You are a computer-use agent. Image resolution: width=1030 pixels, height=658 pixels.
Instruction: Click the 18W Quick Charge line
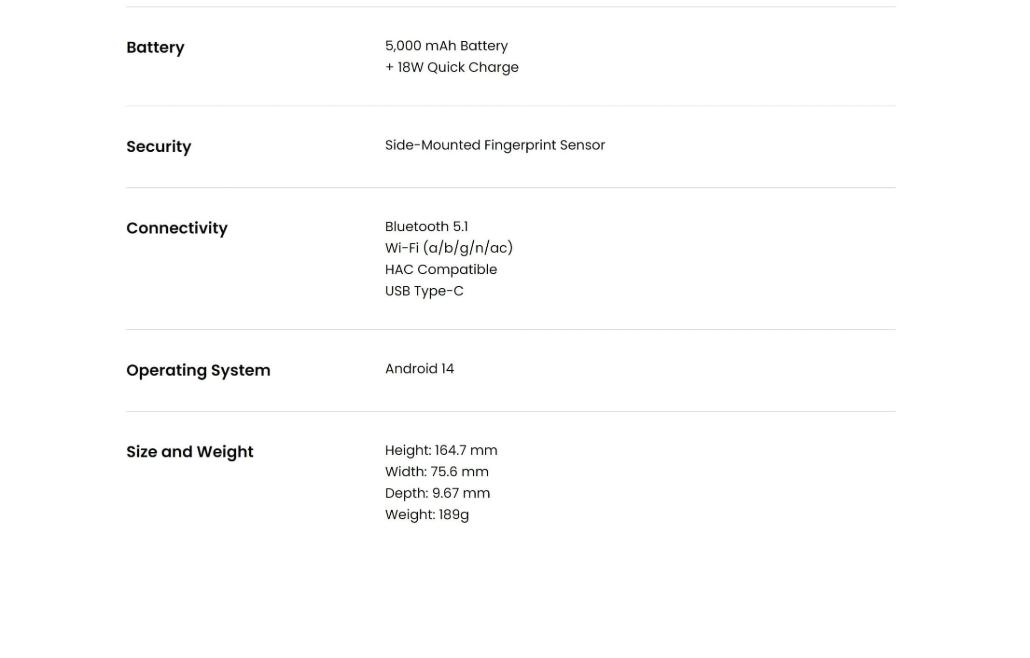coord(452,68)
